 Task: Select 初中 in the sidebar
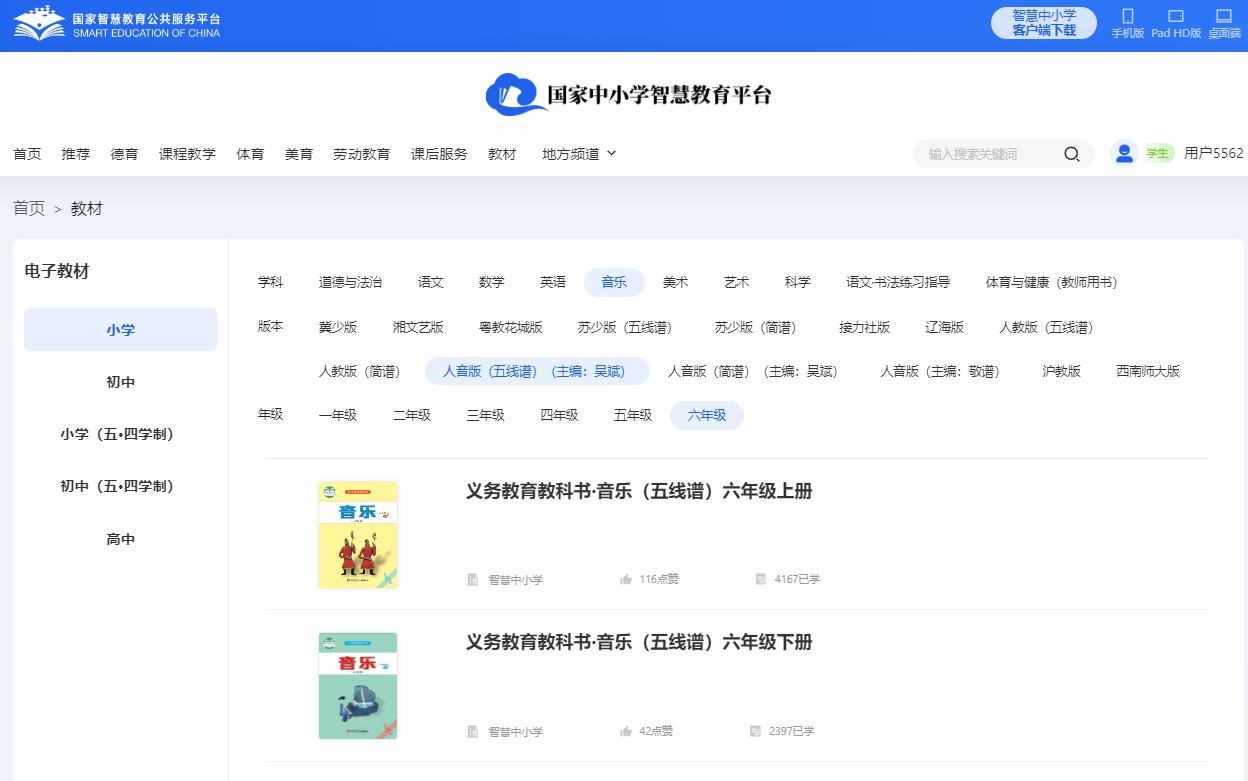121,382
